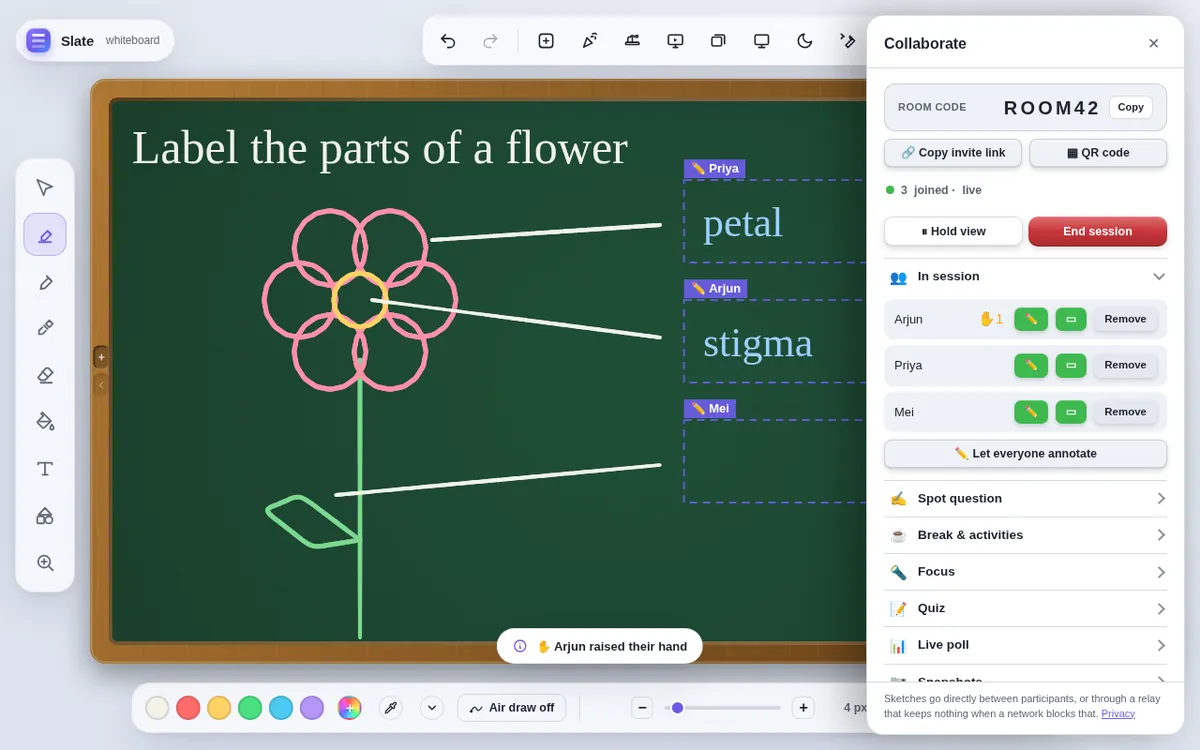The width and height of the screenshot is (1200, 750).
Task: Click the stamp icon in top toolbar
Action: click(x=632, y=41)
